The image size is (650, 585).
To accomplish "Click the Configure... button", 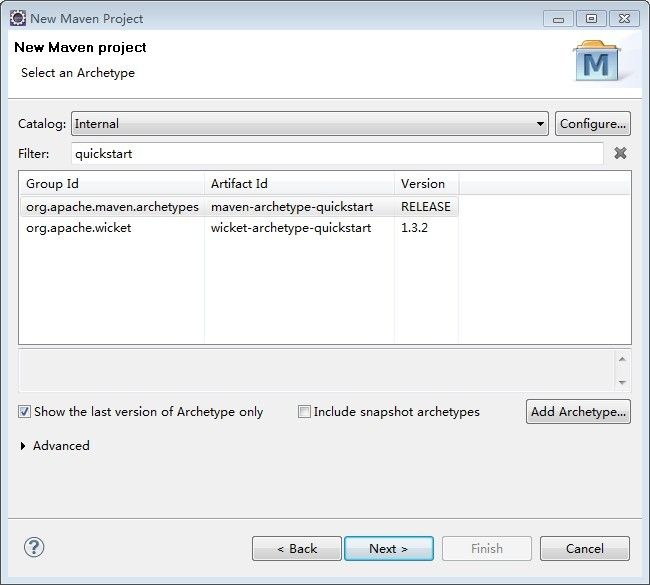I will point(593,124).
